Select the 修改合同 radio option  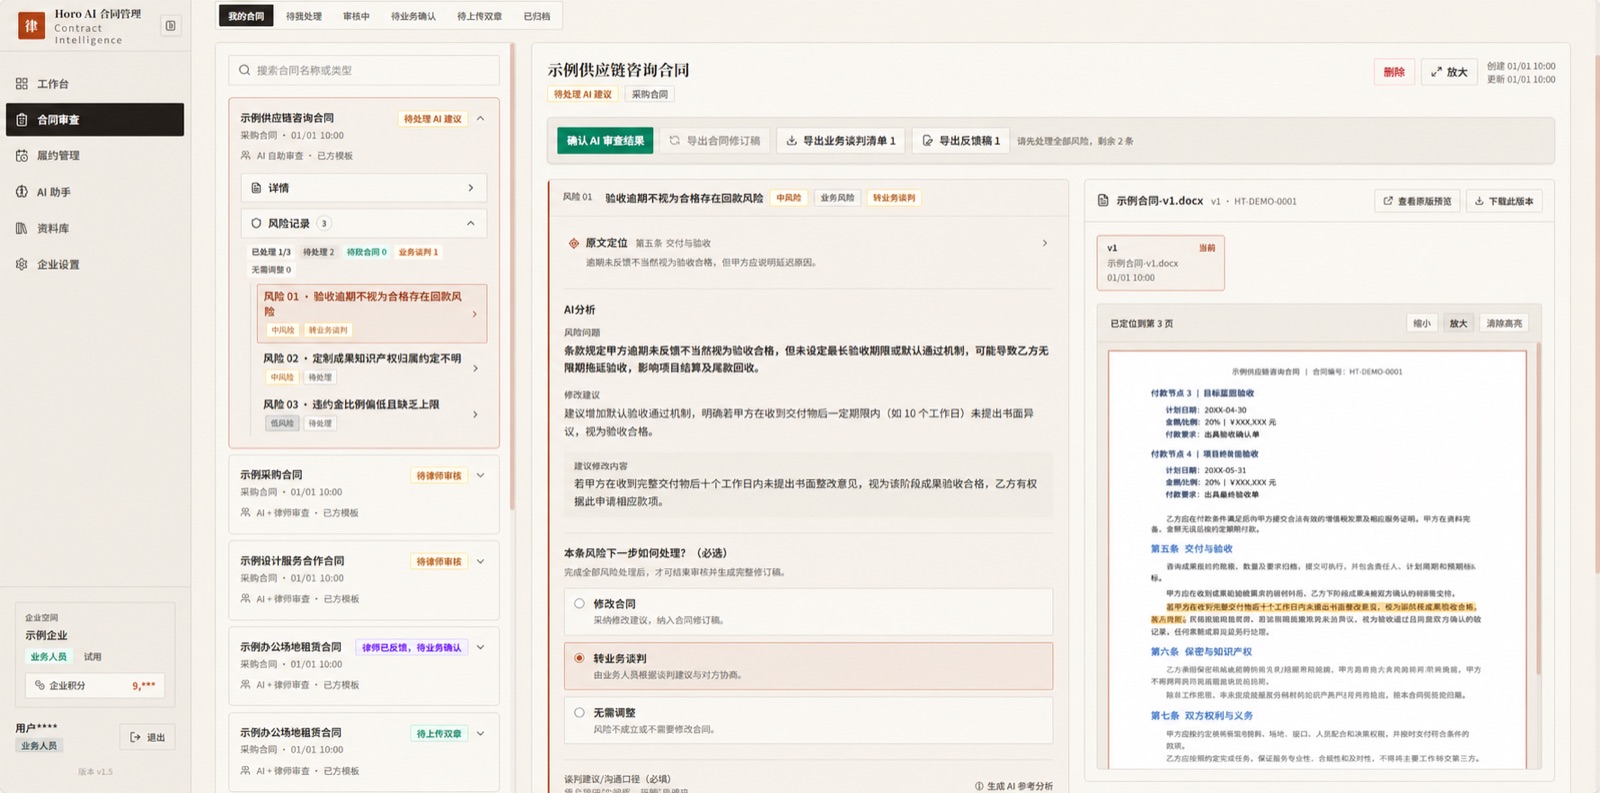pyautogui.click(x=579, y=603)
